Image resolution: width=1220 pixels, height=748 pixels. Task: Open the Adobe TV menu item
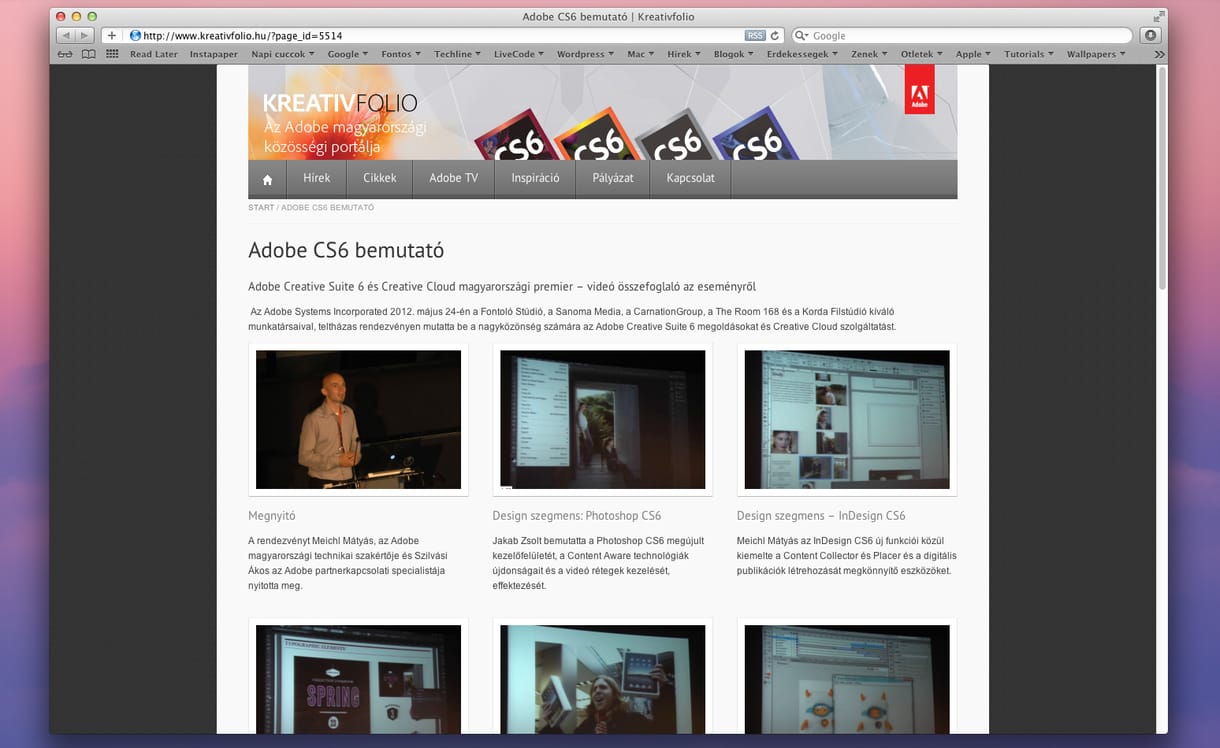coord(454,179)
